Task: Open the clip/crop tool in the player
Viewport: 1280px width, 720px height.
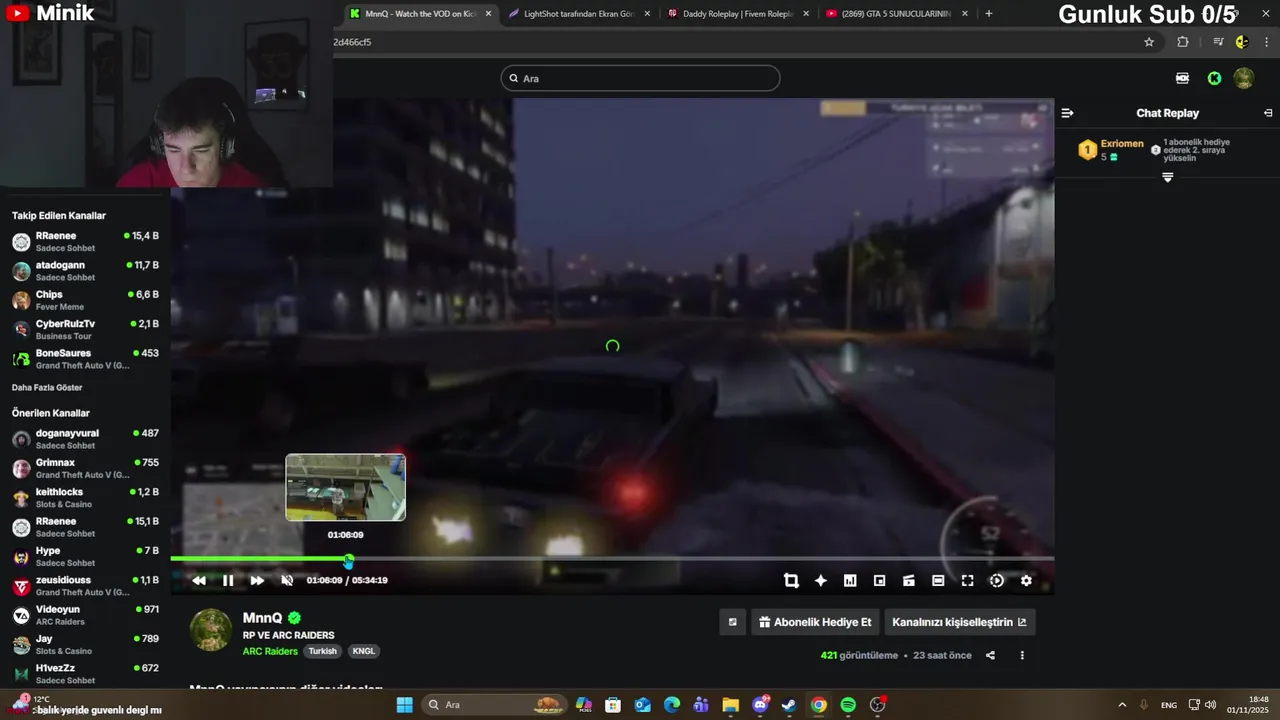Action: pos(791,580)
